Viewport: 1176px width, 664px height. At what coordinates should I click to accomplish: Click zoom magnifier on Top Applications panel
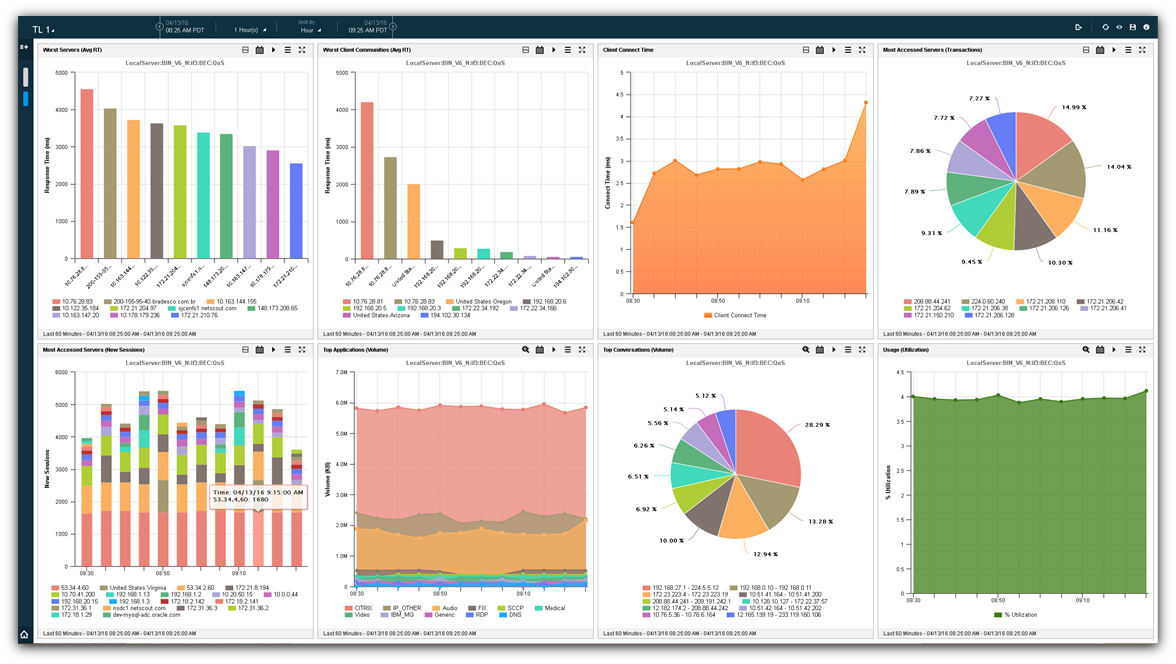[525, 350]
